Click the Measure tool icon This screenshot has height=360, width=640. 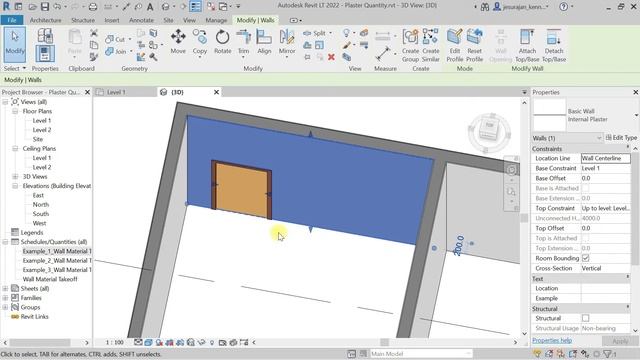click(x=382, y=53)
